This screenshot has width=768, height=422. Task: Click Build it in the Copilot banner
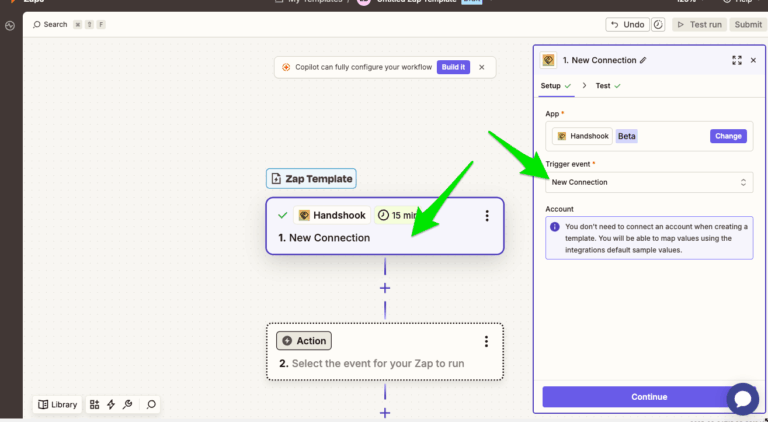click(x=453, y=67)
